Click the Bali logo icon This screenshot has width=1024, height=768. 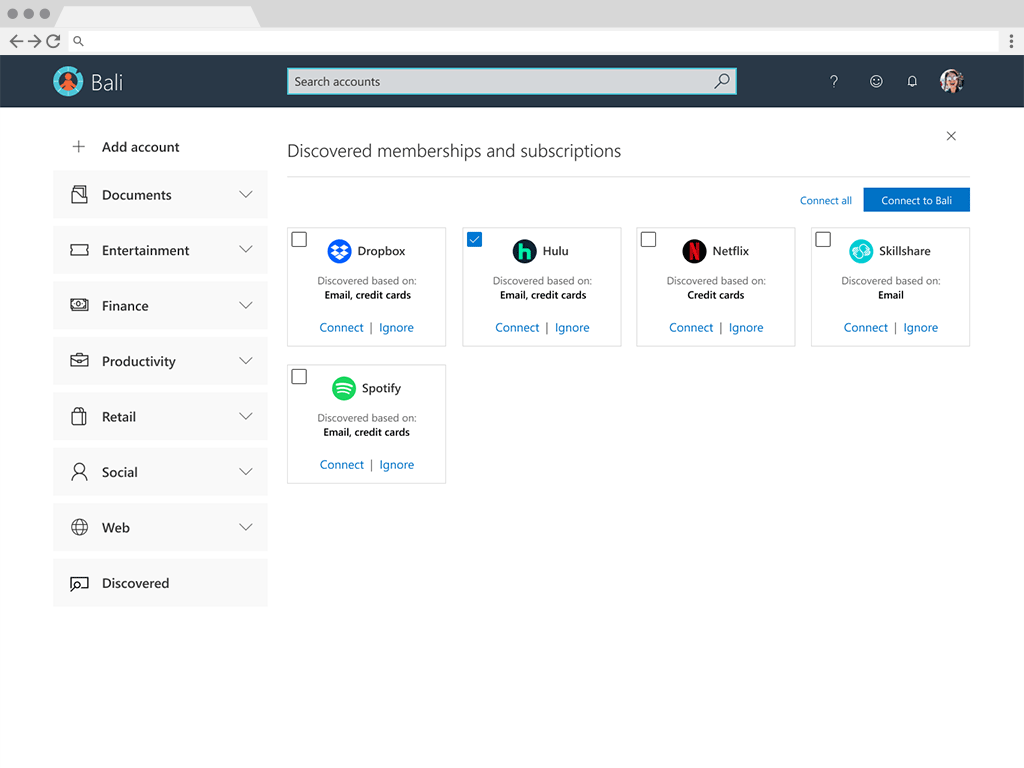click(68, 82)
